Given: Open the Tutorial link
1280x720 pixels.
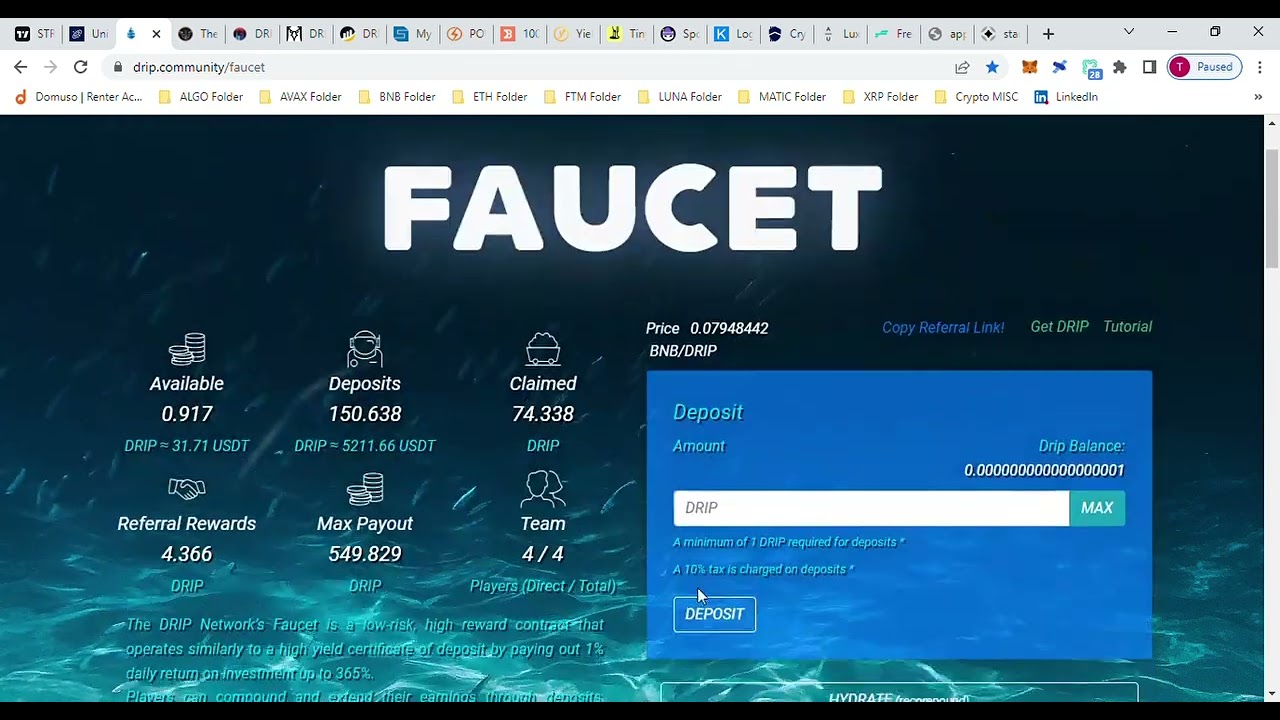Looking at the screenshot, I should 1127,327.
